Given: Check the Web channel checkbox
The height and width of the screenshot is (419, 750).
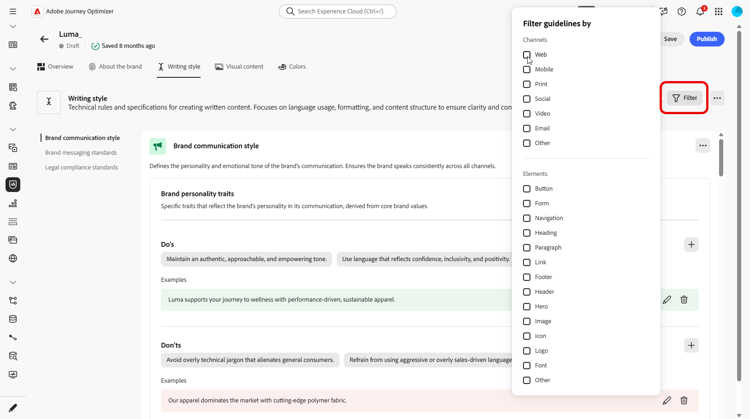Looking at the screenshot, I should point(527,55).
